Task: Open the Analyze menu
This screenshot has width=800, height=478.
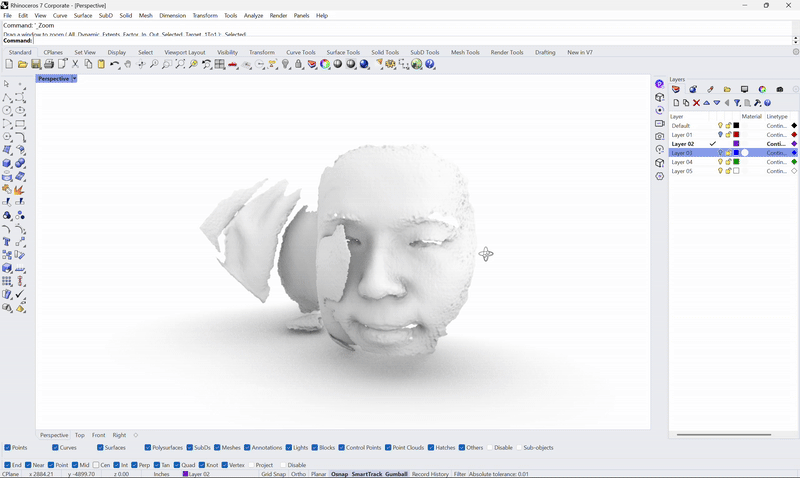Action: pos(253,16)
